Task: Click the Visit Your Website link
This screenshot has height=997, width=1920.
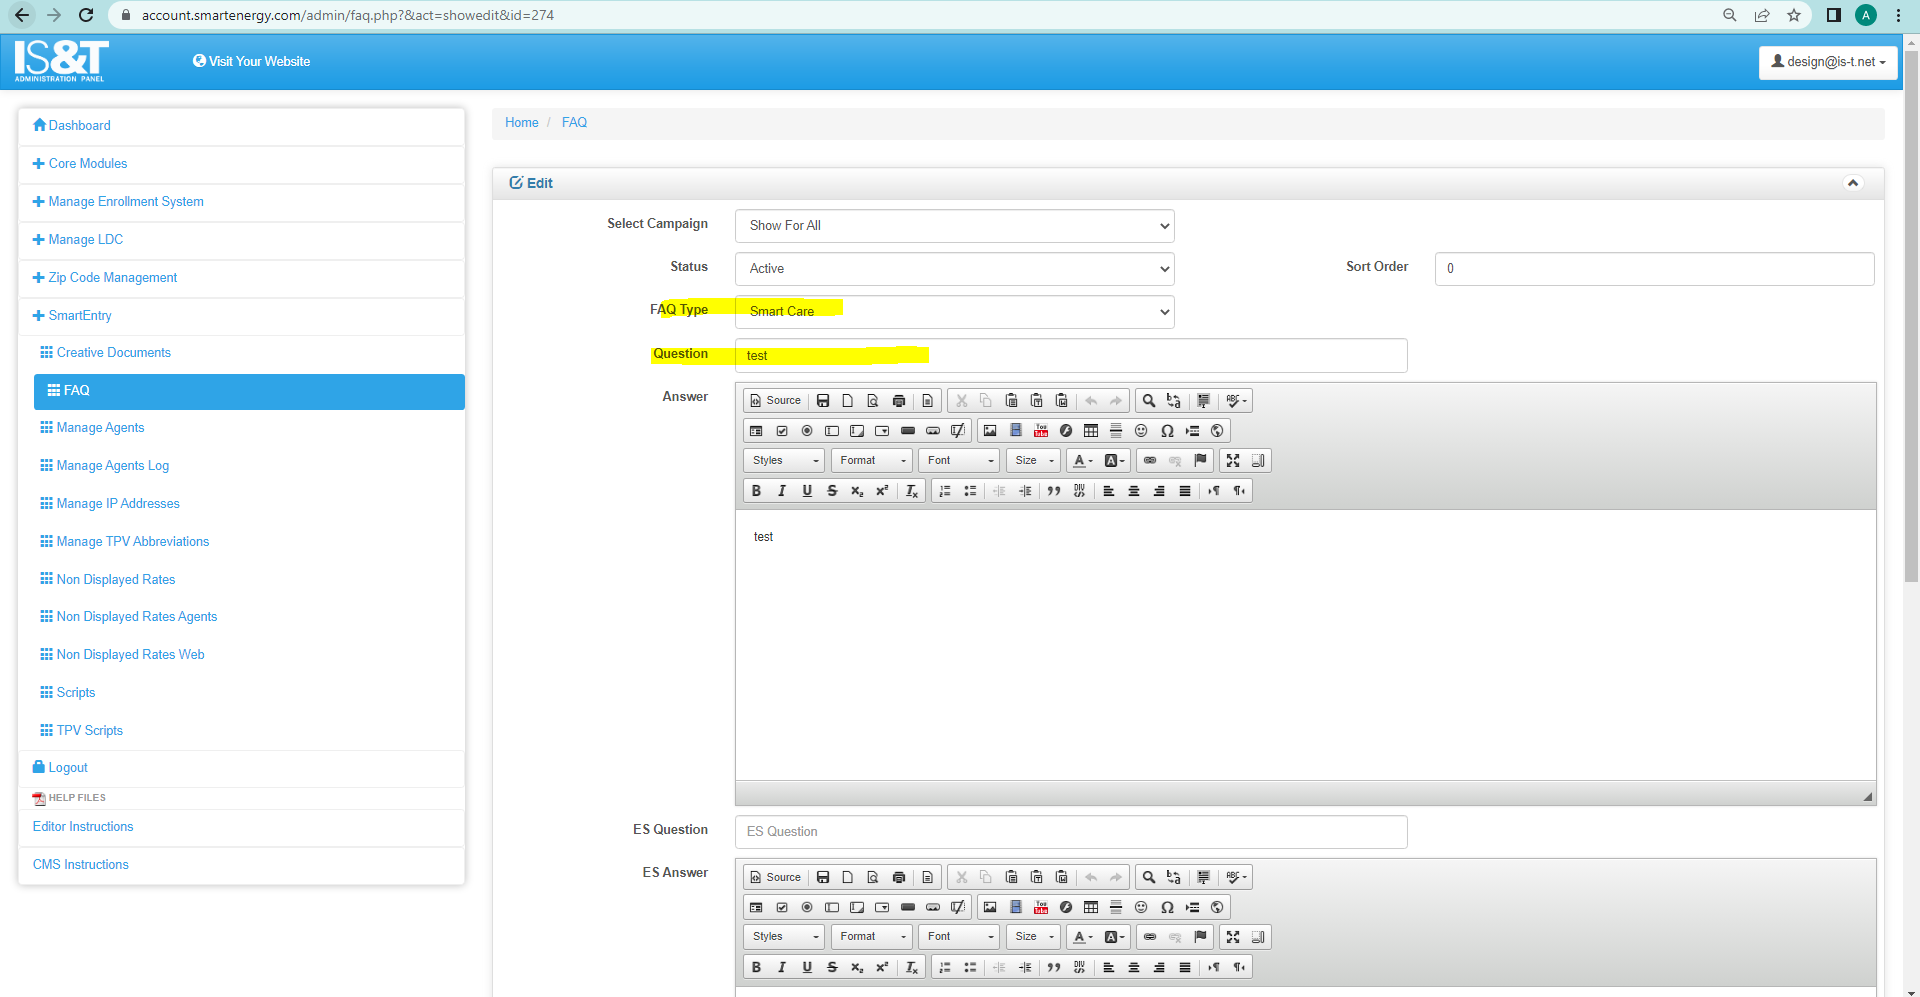Action: click(x=252, y=62)
